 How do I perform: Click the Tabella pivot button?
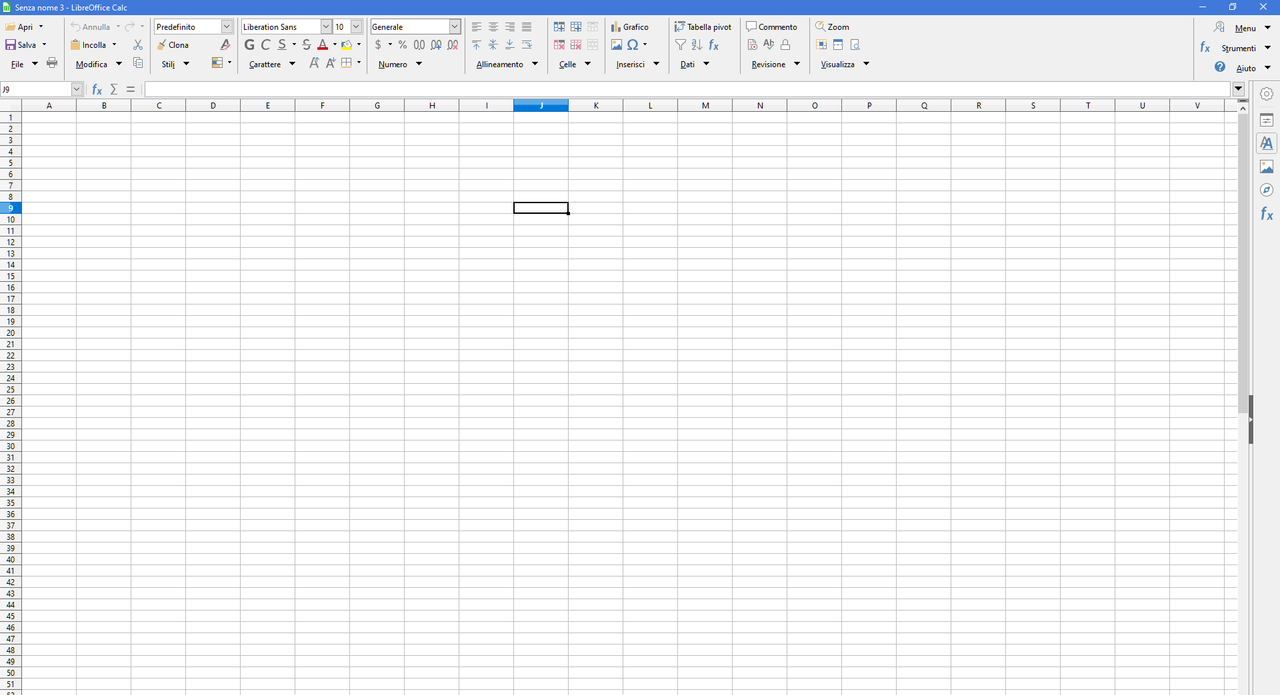(x=703, y=27)
